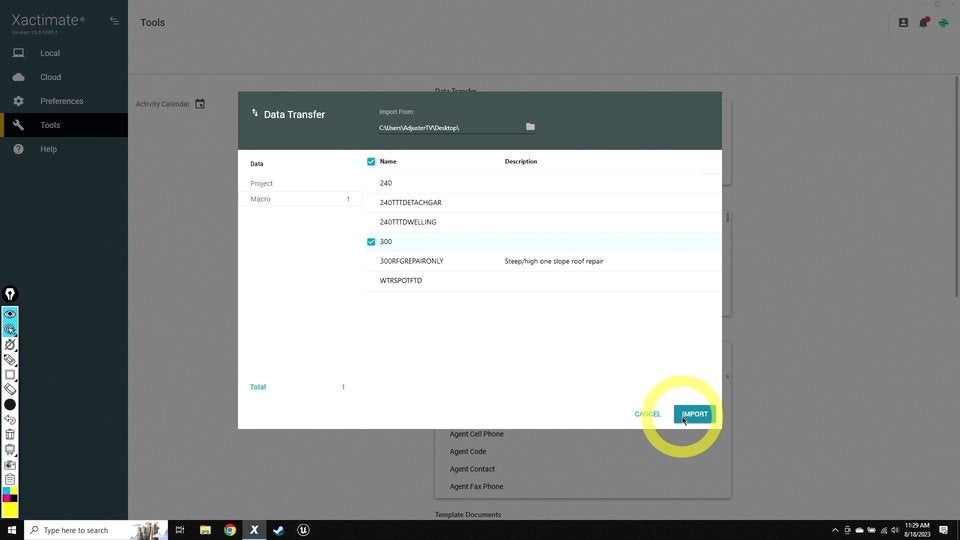Toggle the select-all checkbox beside Name
960x540 pixels.
point(371,161)
